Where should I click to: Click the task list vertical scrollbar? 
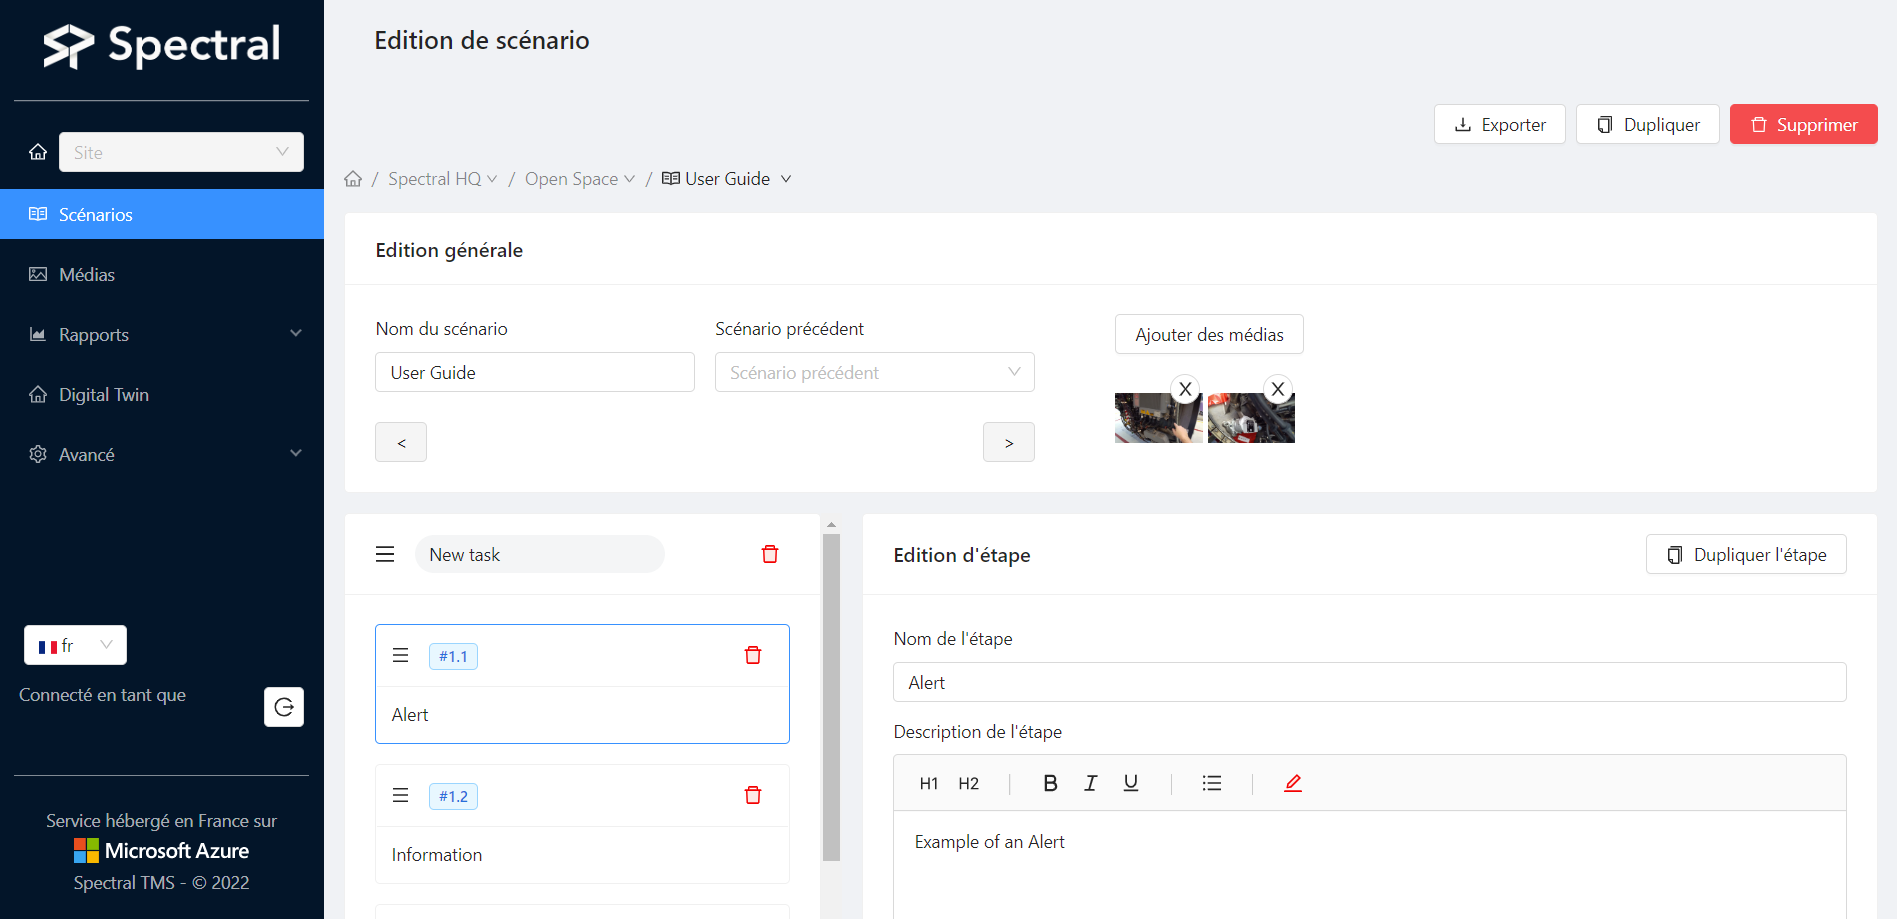pos(831,697)
